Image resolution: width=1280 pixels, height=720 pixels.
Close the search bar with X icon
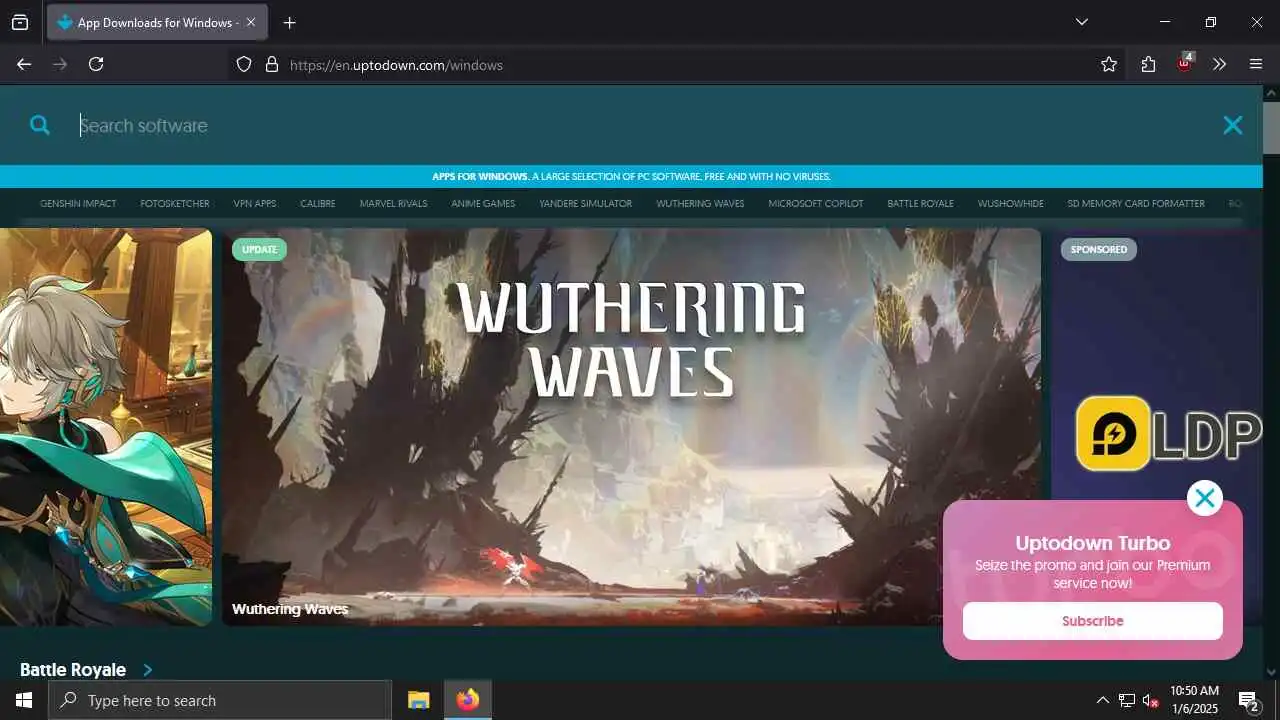(x=1233, y=125)
